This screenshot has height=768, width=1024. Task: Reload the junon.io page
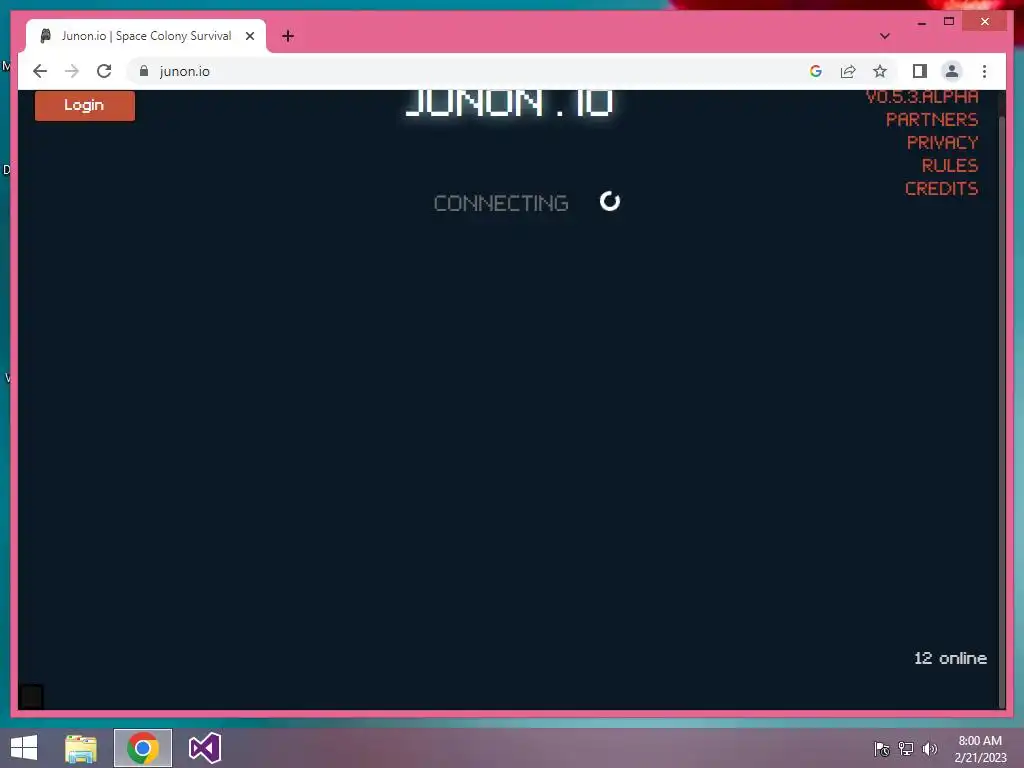(x=104, y=71)
